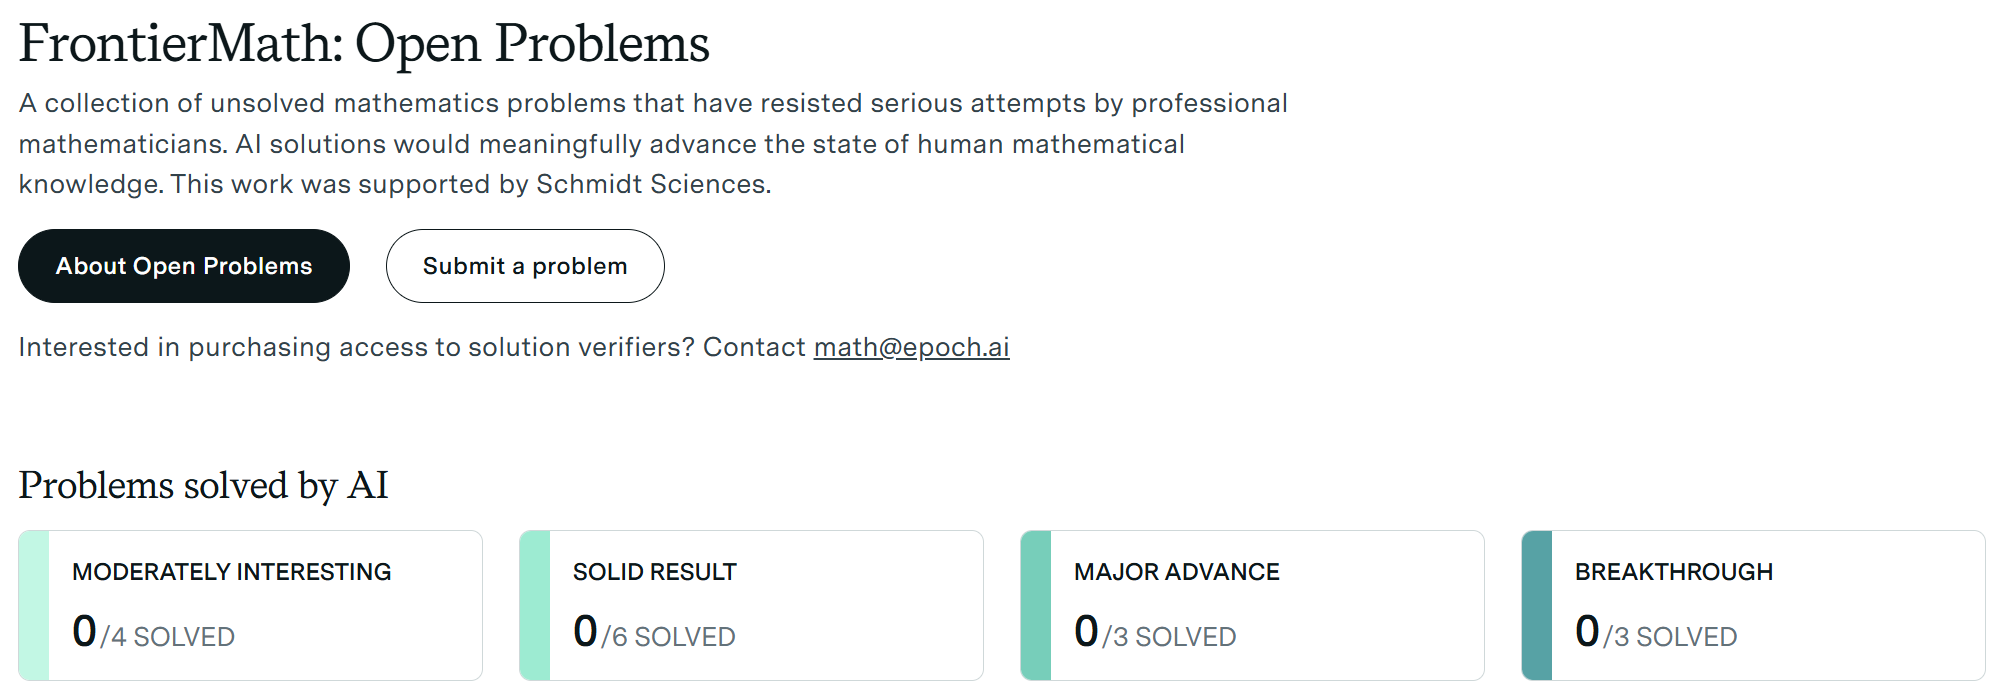Select the SOLID RESULT card title
Image resolution: width=2005 pixels, height=699 pixels.
654,572
